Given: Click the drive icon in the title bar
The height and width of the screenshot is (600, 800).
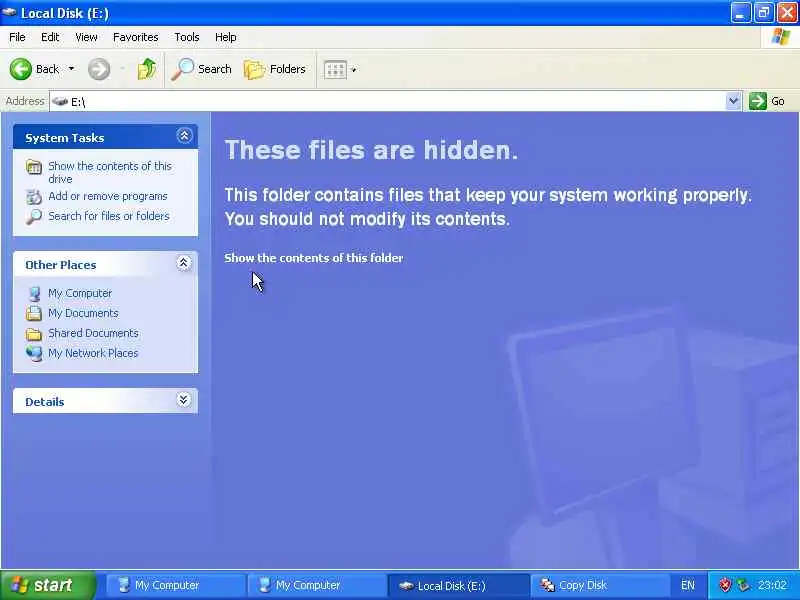Looking at the screenshot, I should pyautogui.click(x=9, y=12).
